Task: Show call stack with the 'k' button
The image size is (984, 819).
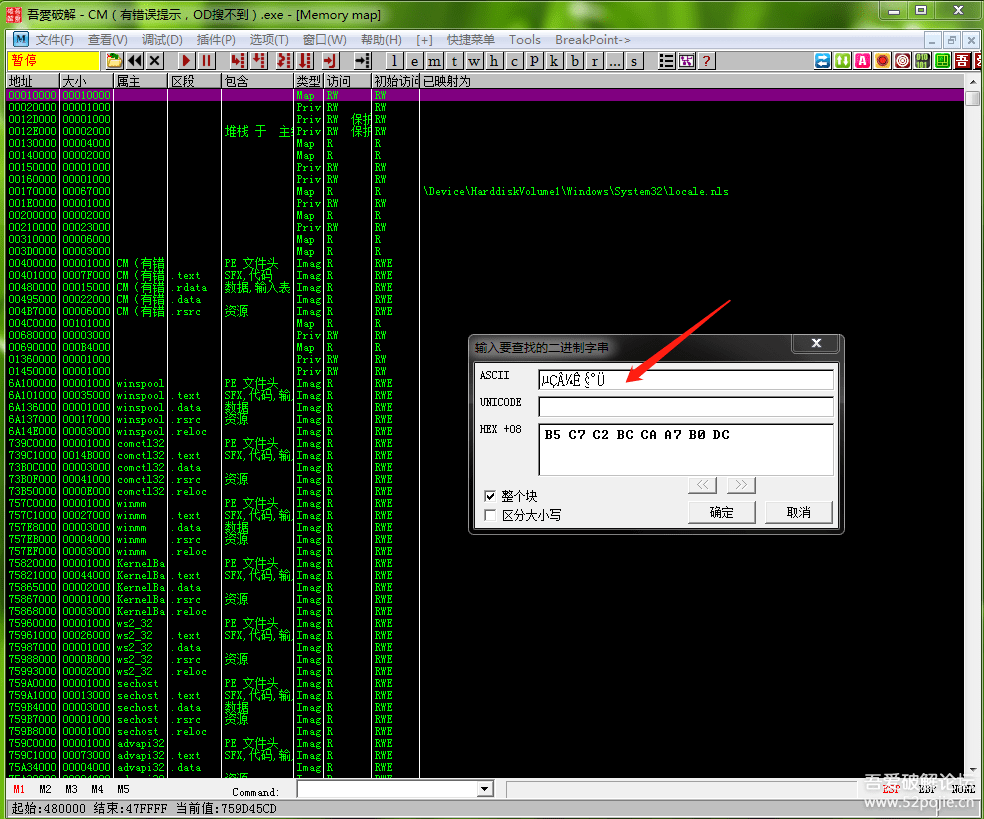Action: 554,61
